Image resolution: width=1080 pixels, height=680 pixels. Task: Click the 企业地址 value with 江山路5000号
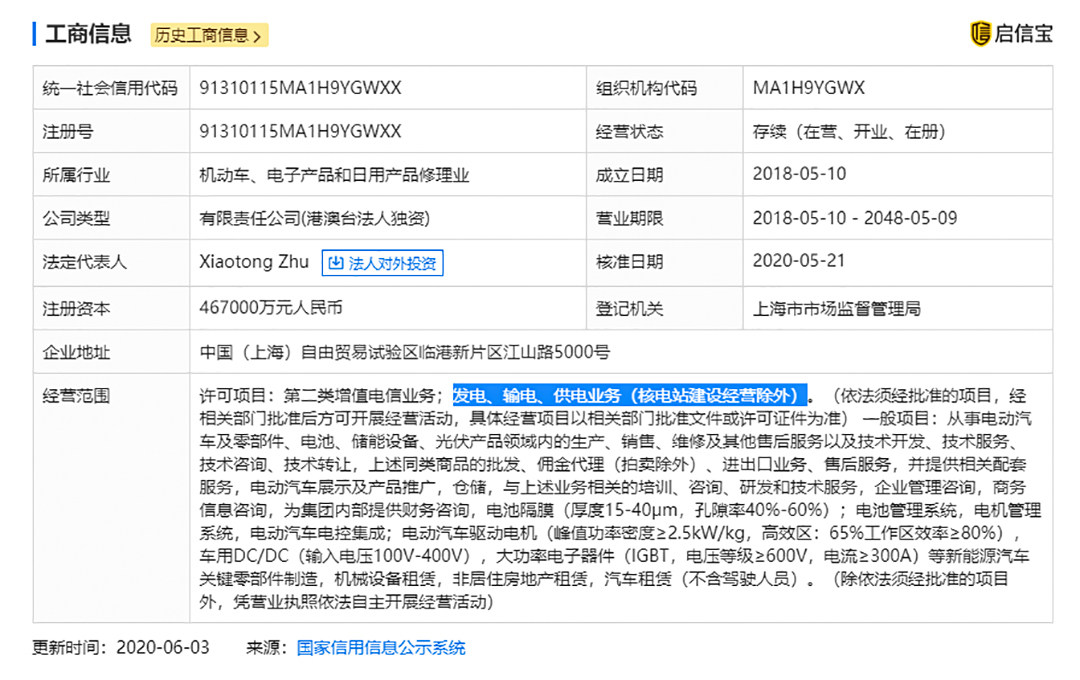pyautogui.click(x=404, y=352)
